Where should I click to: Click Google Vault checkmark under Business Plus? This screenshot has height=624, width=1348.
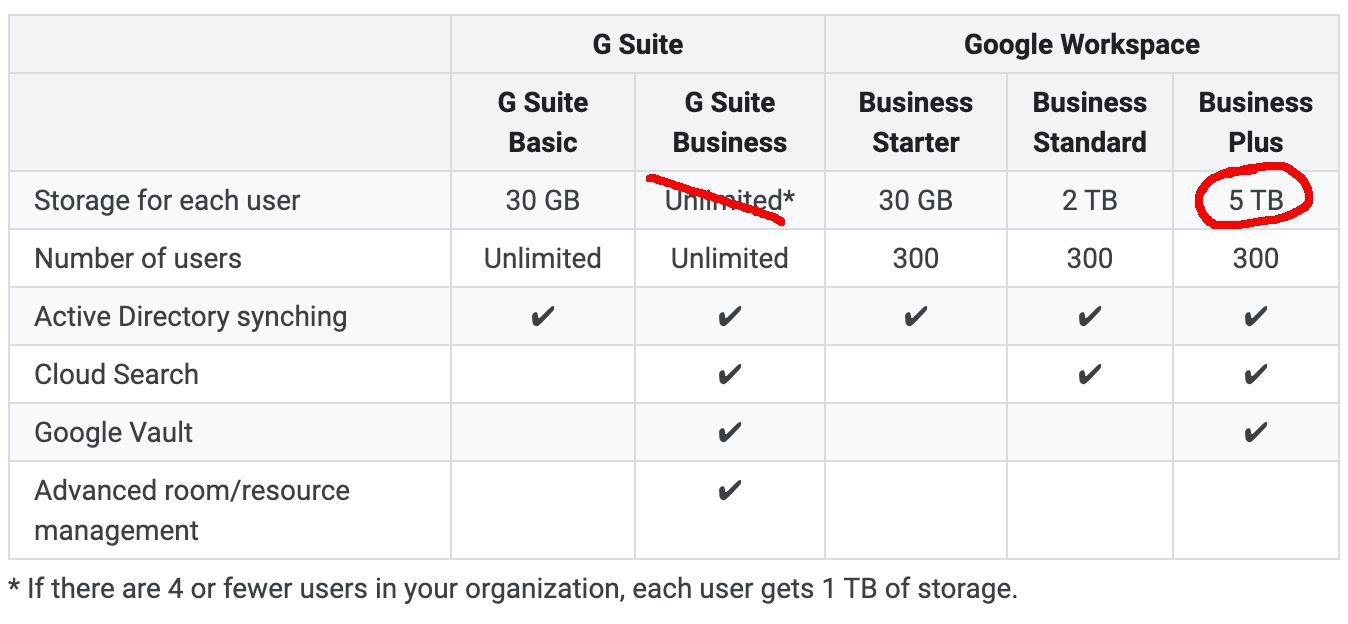click(1255, 432)
